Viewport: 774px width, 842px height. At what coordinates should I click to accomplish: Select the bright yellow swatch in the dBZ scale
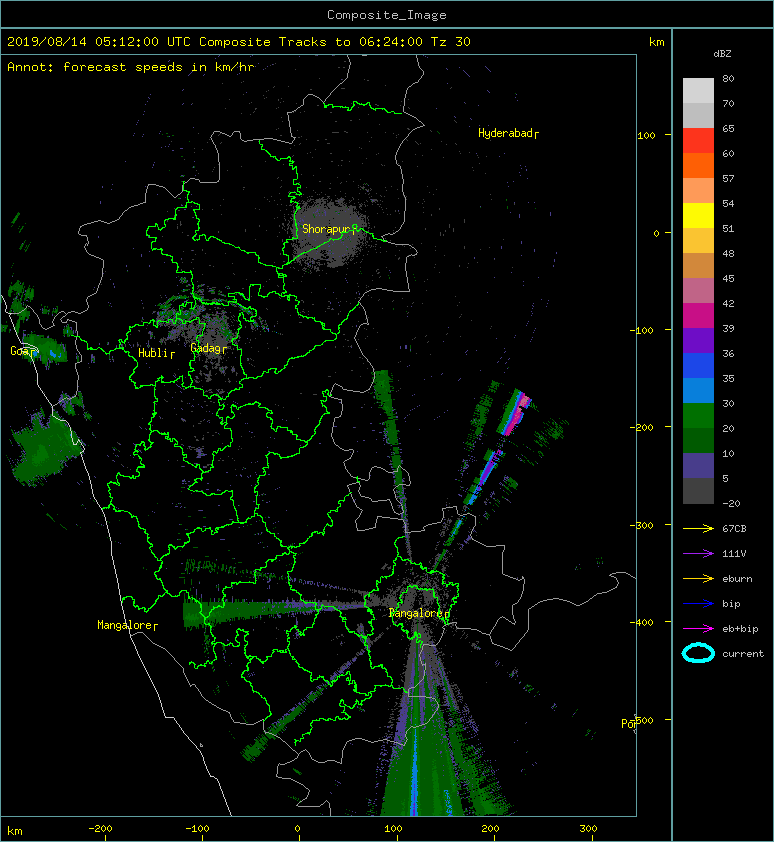pos(698,215)
